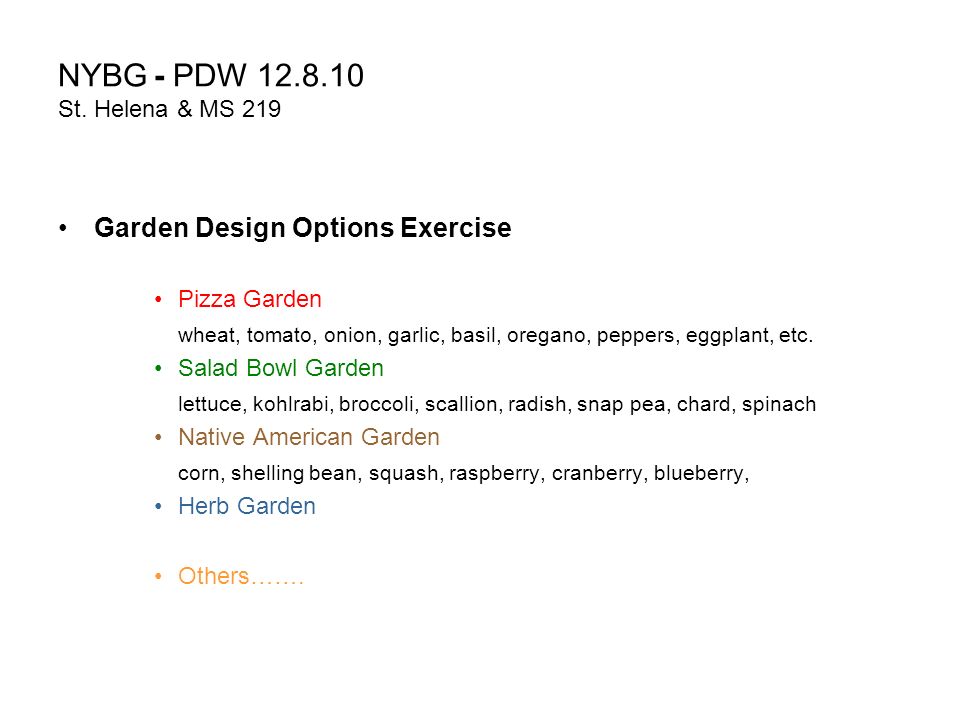This screenshot has width=960, height=720.
Task: Click the black bullet beside Garden Design Options
Action: click(x=63, y=228)
